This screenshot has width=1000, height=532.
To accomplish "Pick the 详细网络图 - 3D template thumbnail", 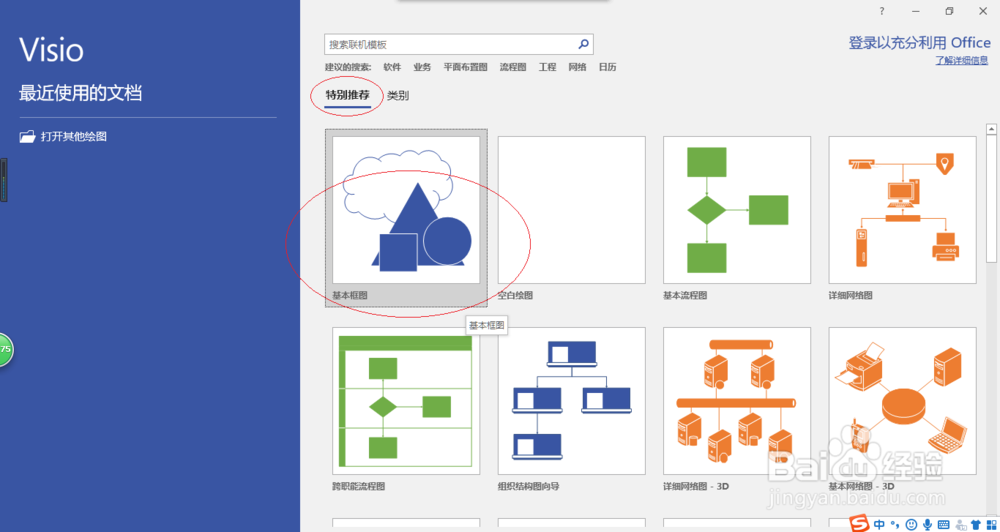I will tap(737, 401).
